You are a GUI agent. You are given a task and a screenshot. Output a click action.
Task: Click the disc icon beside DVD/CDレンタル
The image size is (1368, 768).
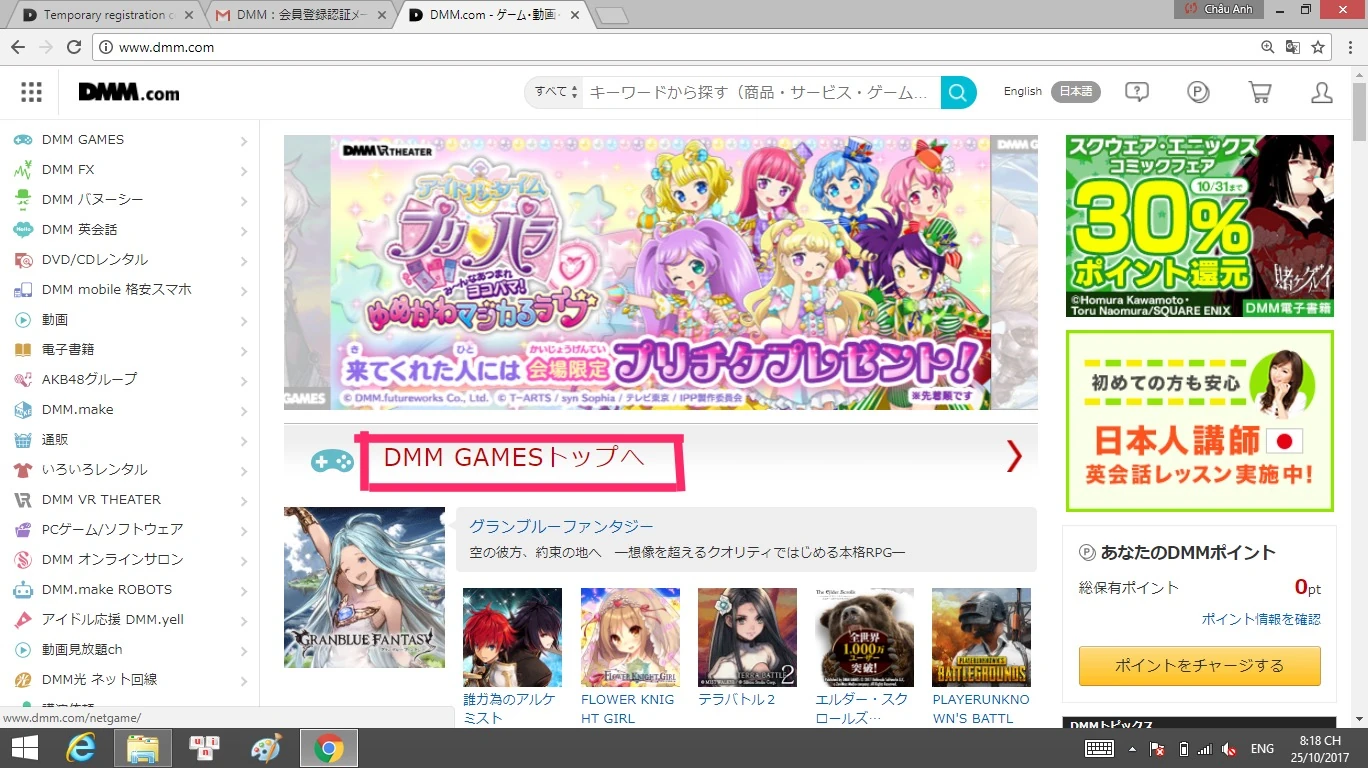(x=22, y=260)
